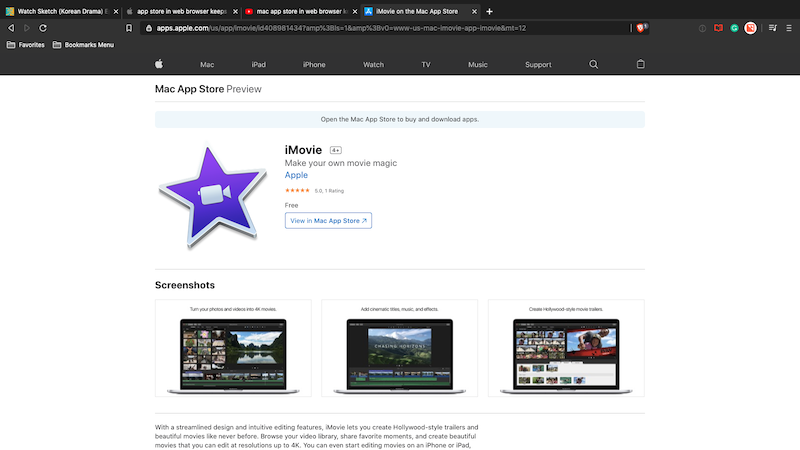Open the playlist queue icon
800x450 pixels.
click(x=772, y=28)
